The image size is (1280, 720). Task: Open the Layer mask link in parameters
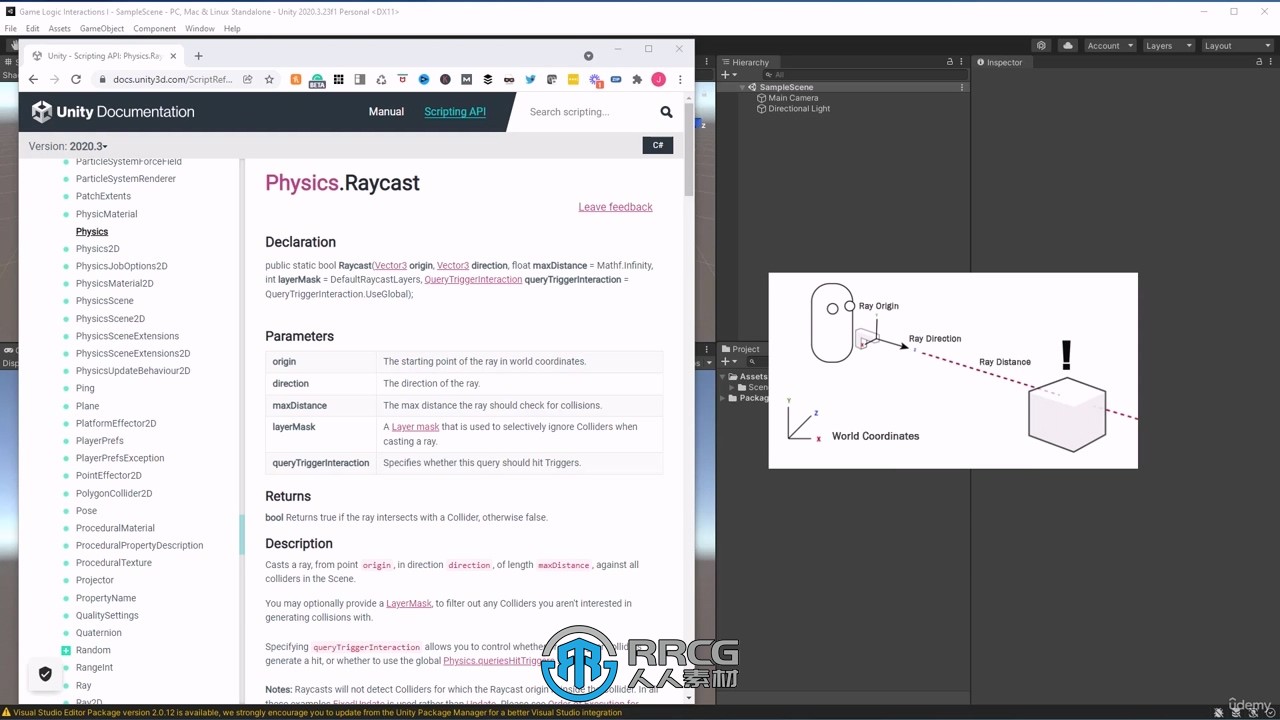pos(415,427)
